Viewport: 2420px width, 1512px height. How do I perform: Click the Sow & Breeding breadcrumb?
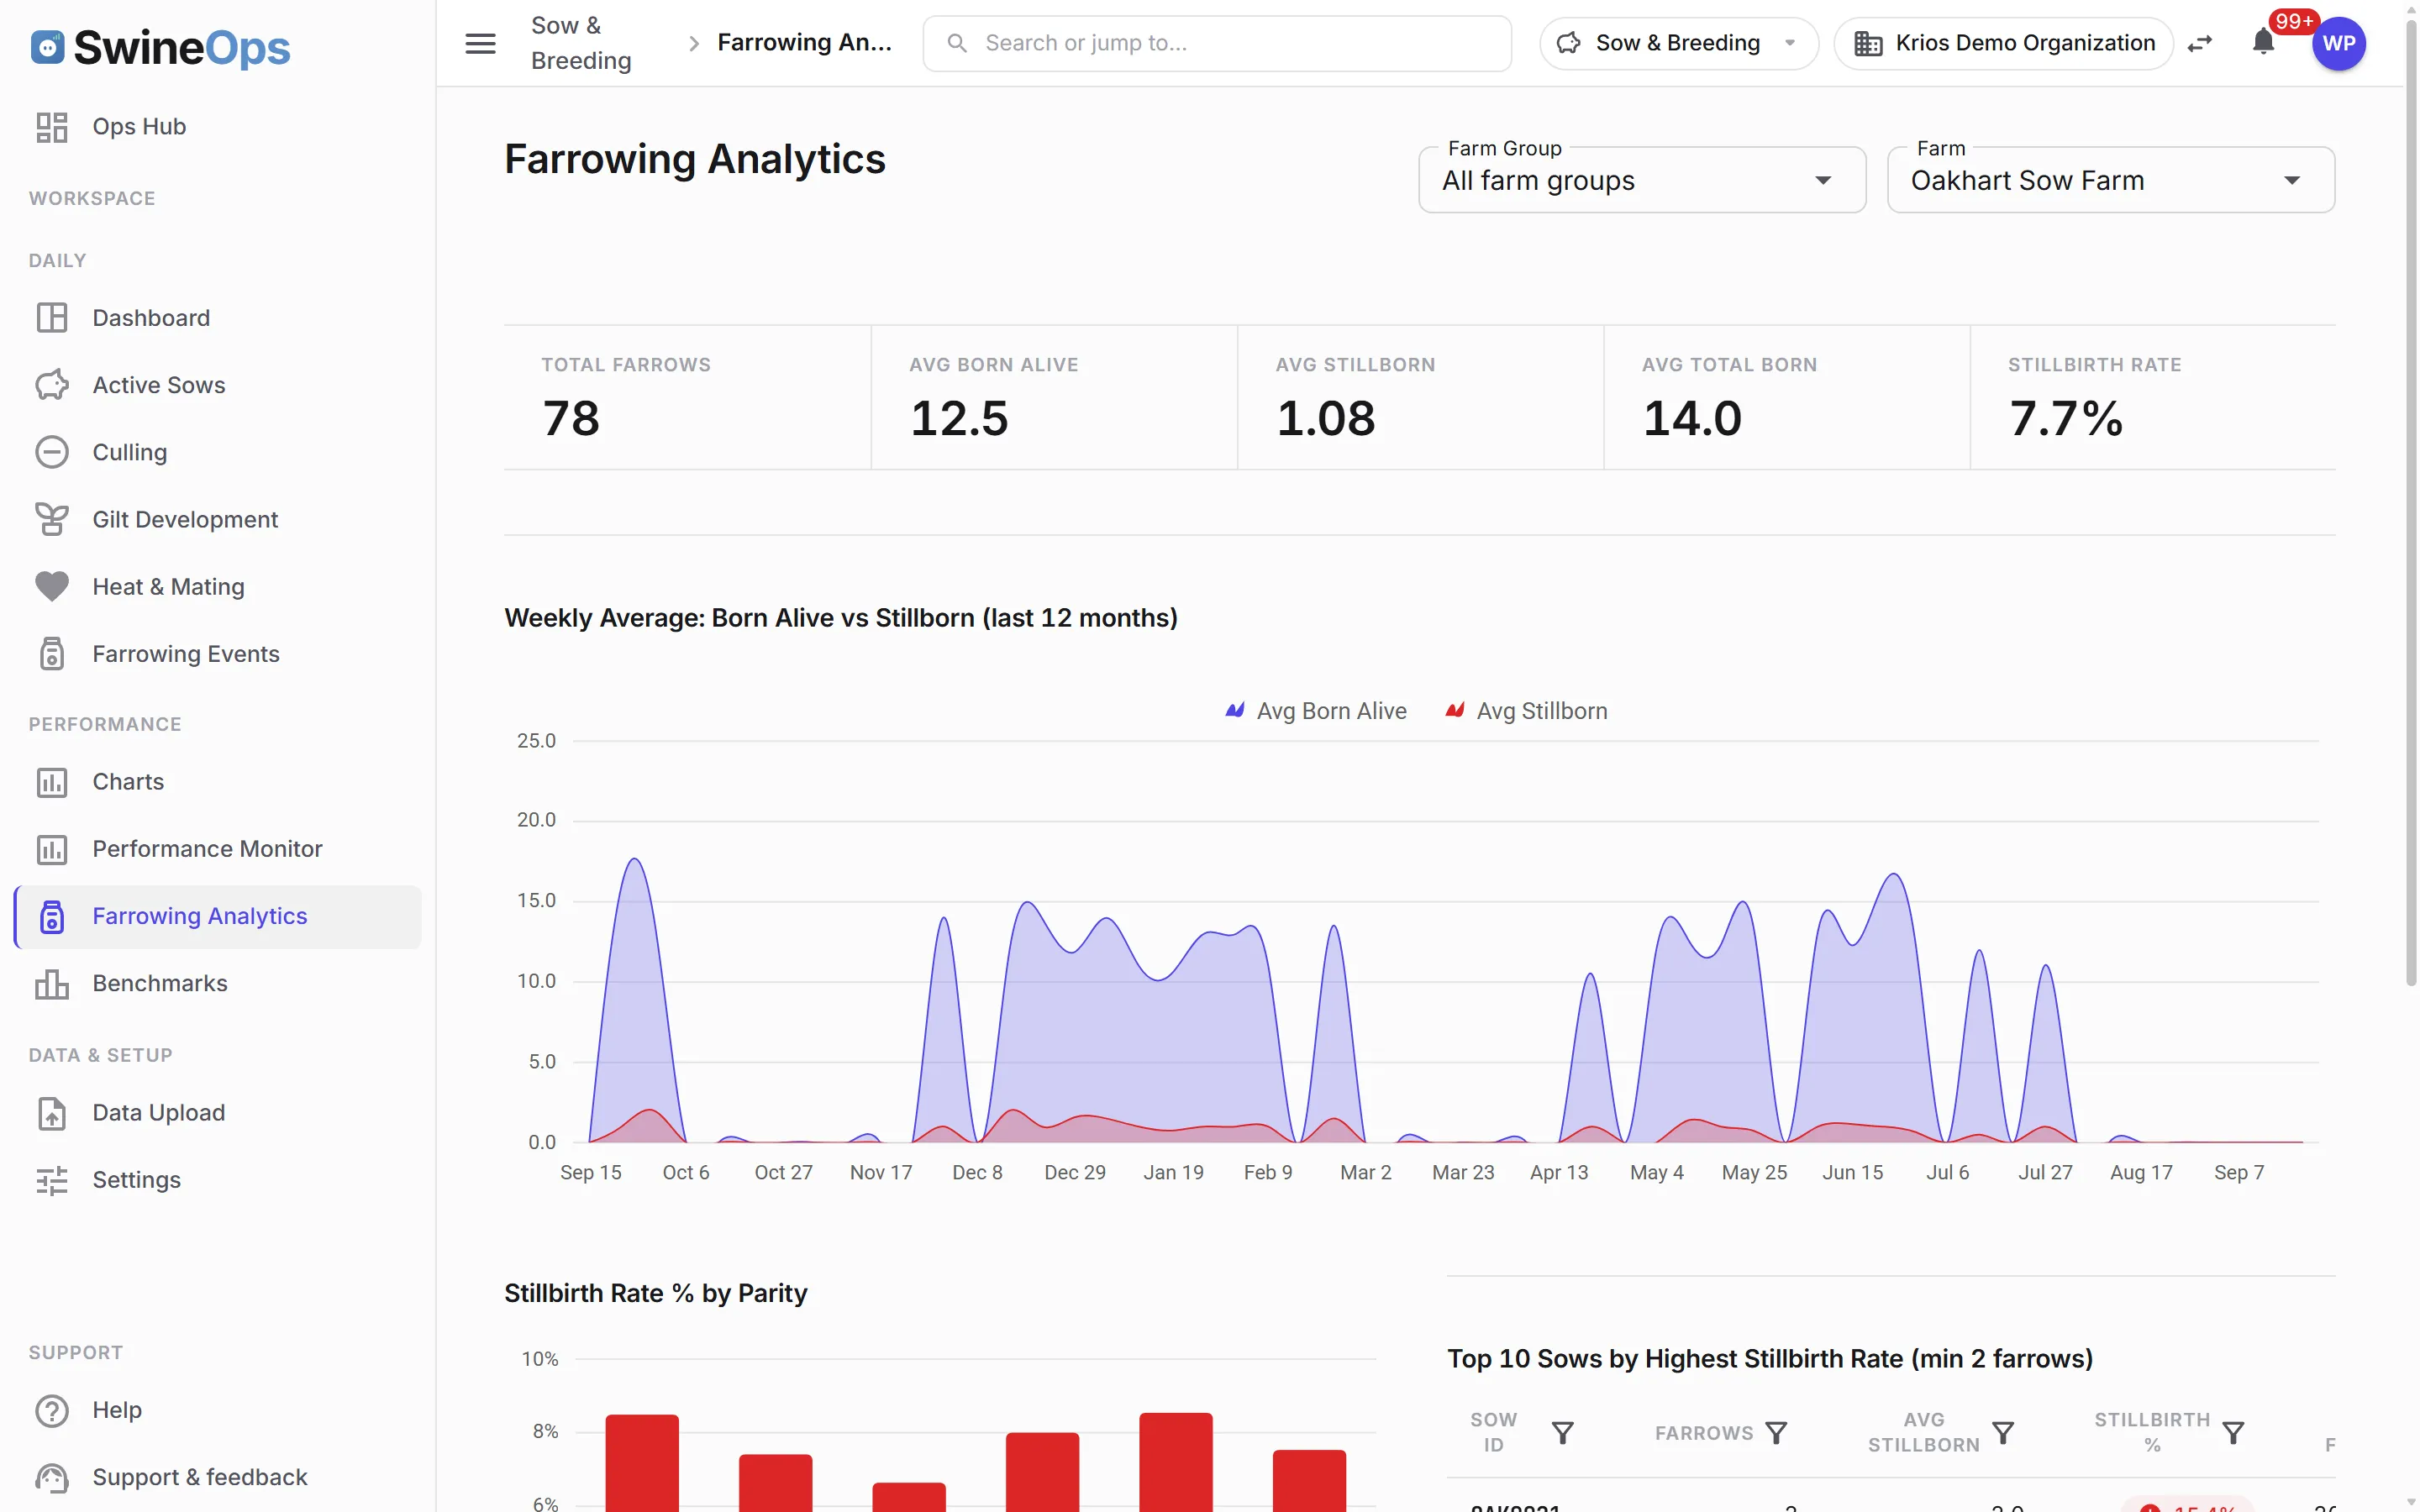pos(581,43)
